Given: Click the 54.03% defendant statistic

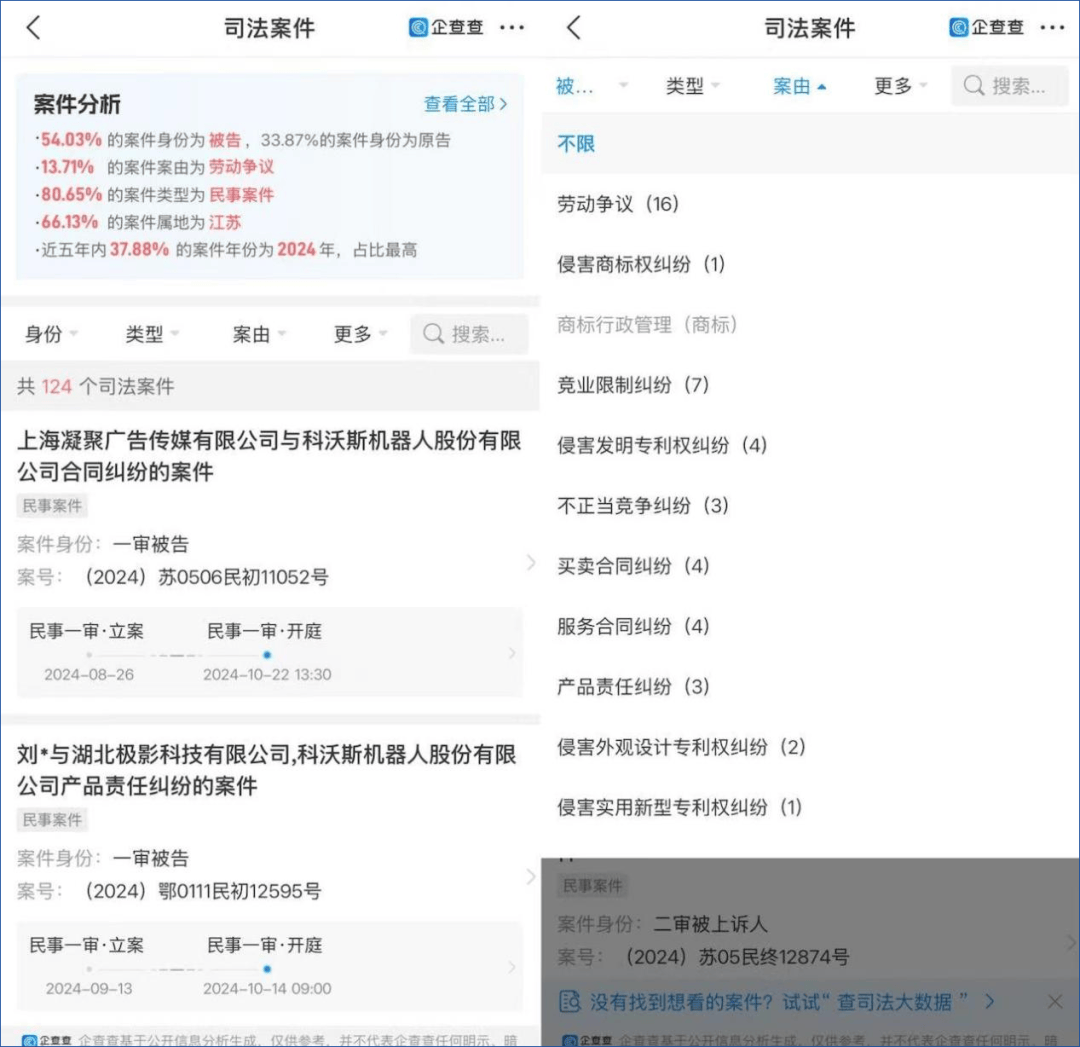Looking at the screenshot, I should [71, 140].
